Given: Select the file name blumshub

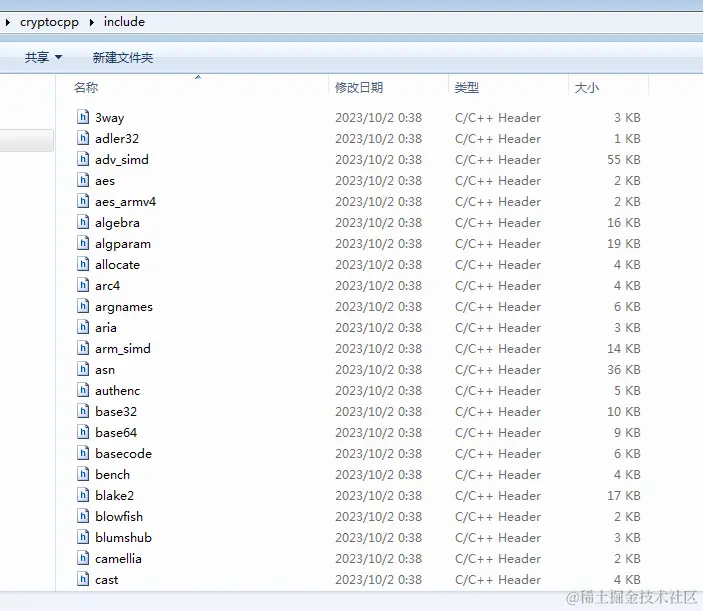Looking at the screenshot, I should coord(123,538).
